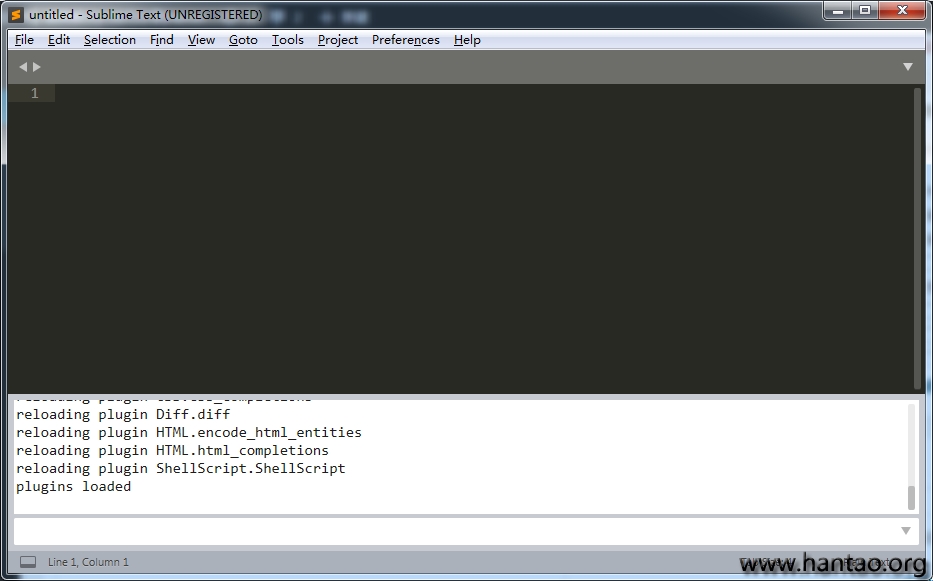Image resolution: width=933 pixels, height=581 pixels.
Task: Open the Goto menu
Action: tap(243, 40)
